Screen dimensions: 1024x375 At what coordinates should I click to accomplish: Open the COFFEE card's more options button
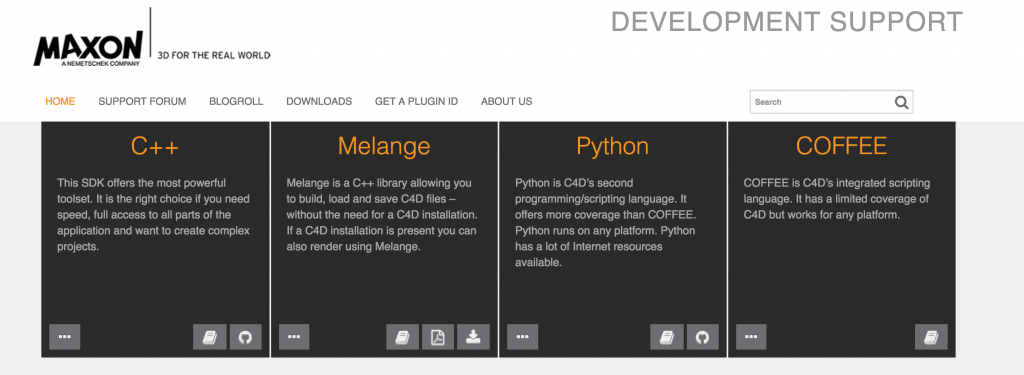(751, 337)
